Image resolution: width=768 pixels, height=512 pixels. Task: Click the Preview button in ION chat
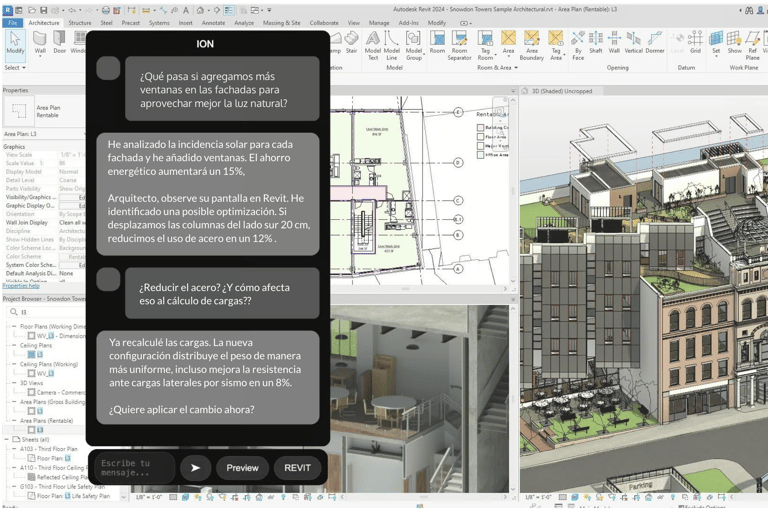pos(242,468)
